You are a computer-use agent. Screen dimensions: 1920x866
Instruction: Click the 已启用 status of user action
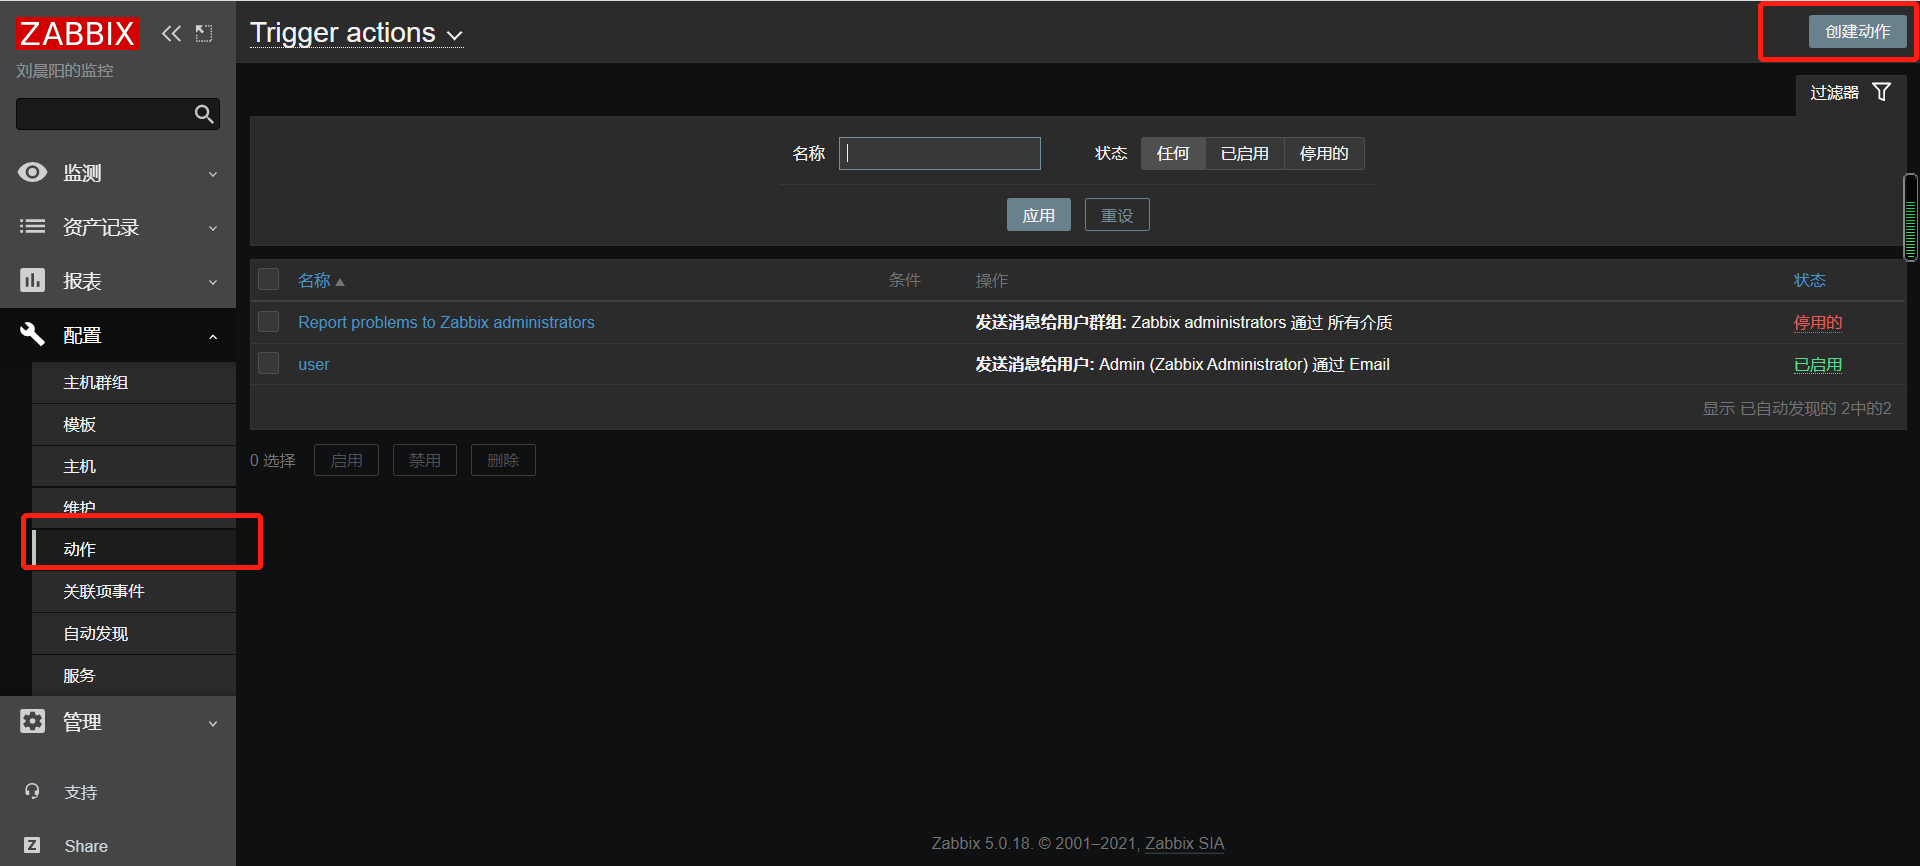[1817, 364]
